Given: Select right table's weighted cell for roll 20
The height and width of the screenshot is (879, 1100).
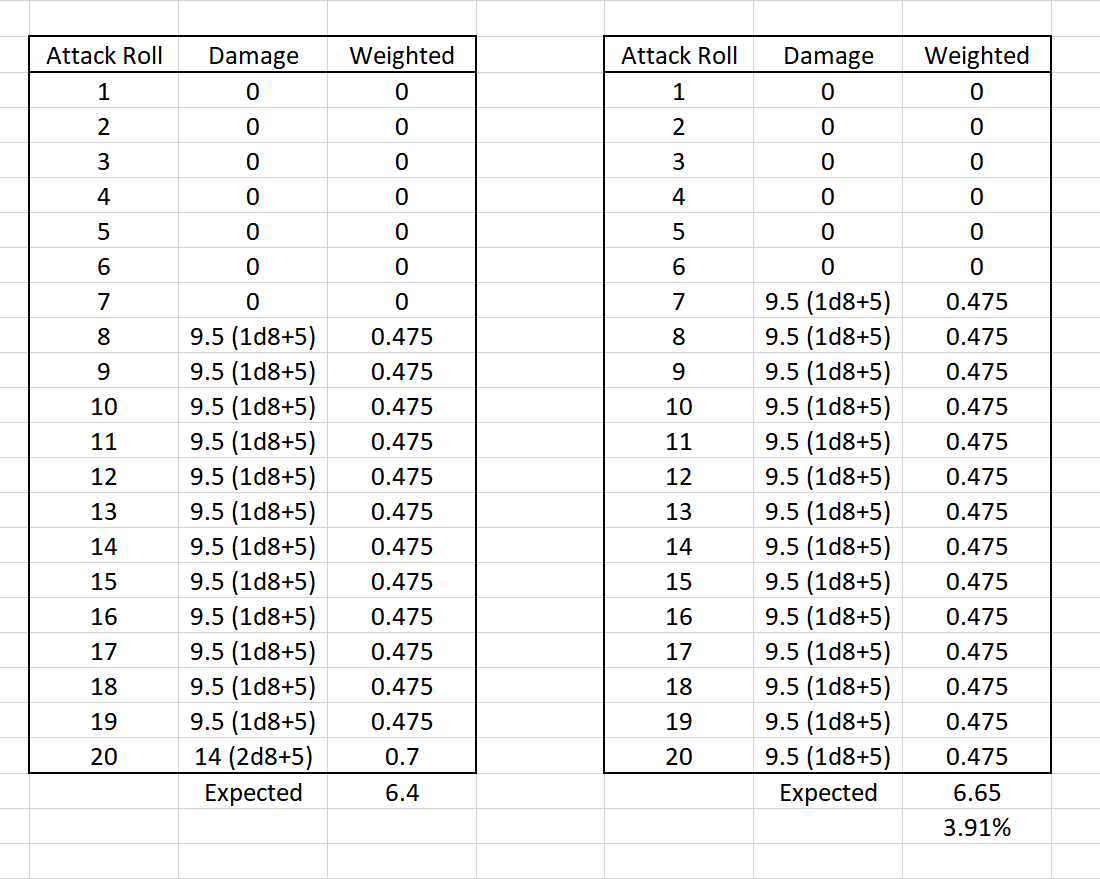Looking at the screenshot, I should [976, 757].
